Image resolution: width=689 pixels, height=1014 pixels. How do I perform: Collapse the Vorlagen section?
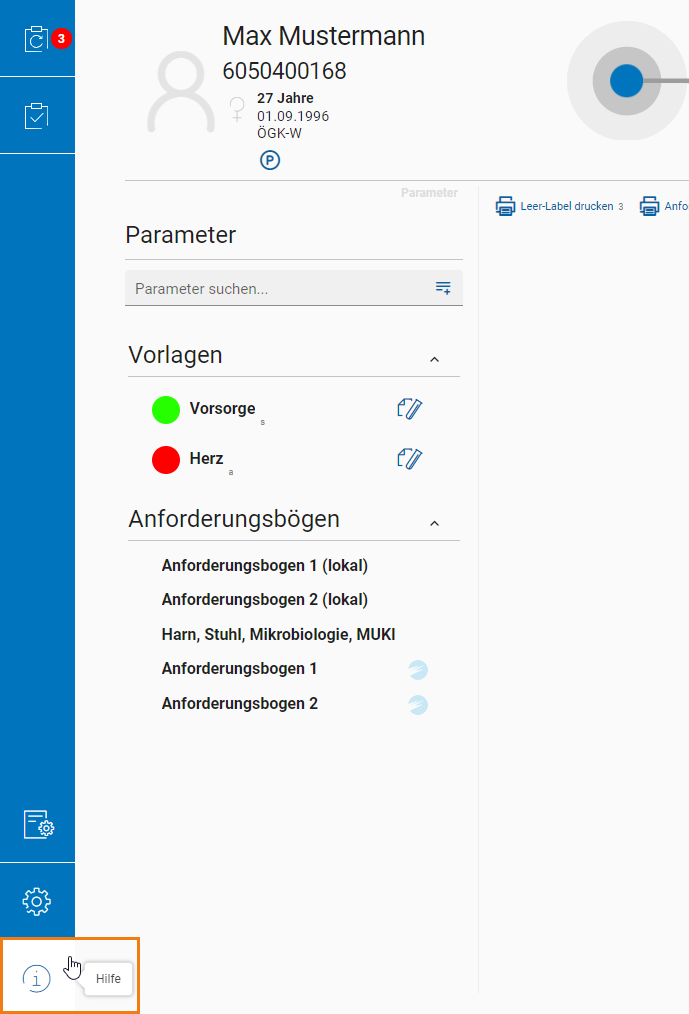coord(435,359)
